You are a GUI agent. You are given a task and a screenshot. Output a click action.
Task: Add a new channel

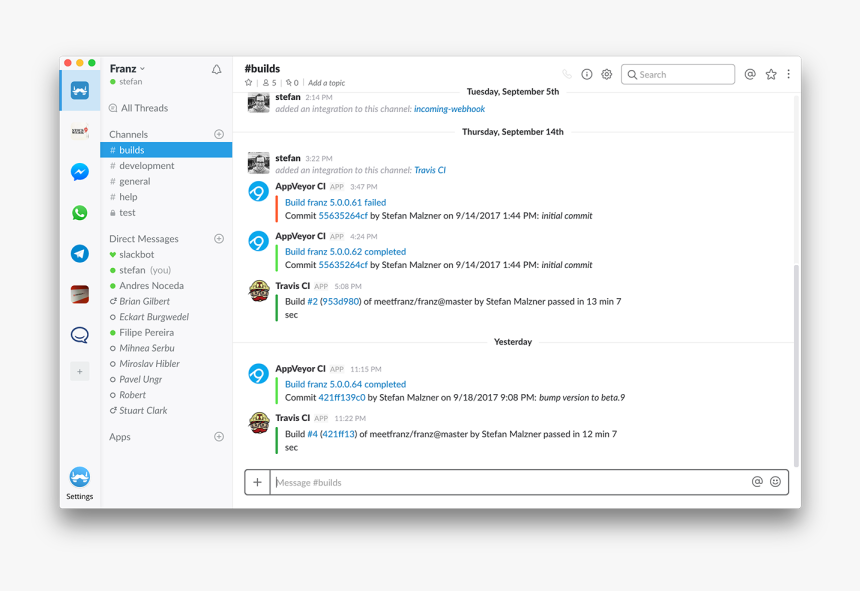pyautogui.click(x=219, y=134)
